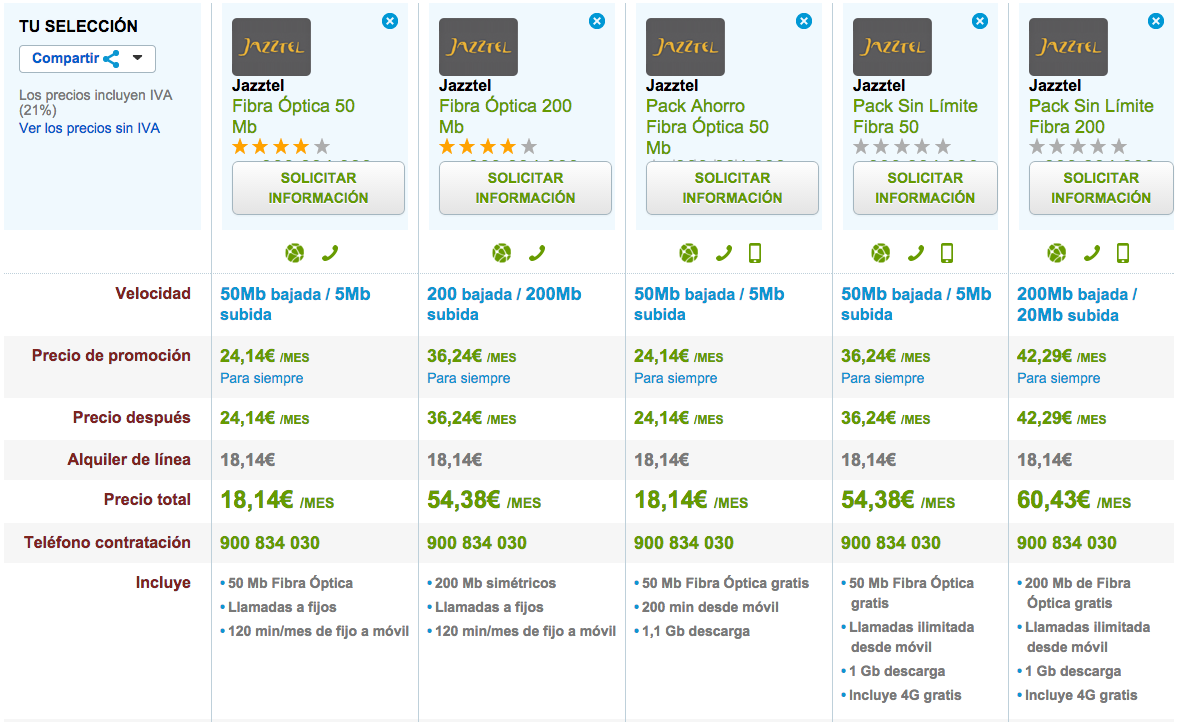
Task: Click Pack Sin Límite Fibra 50 total 54,38€
Action: point(898,500)
